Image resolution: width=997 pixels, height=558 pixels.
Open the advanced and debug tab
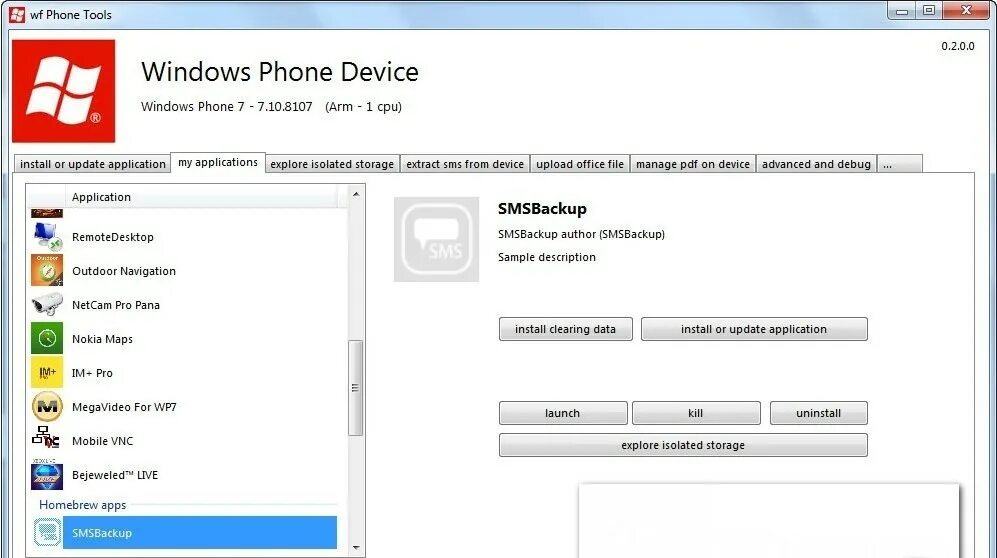[x=816, y=164]
